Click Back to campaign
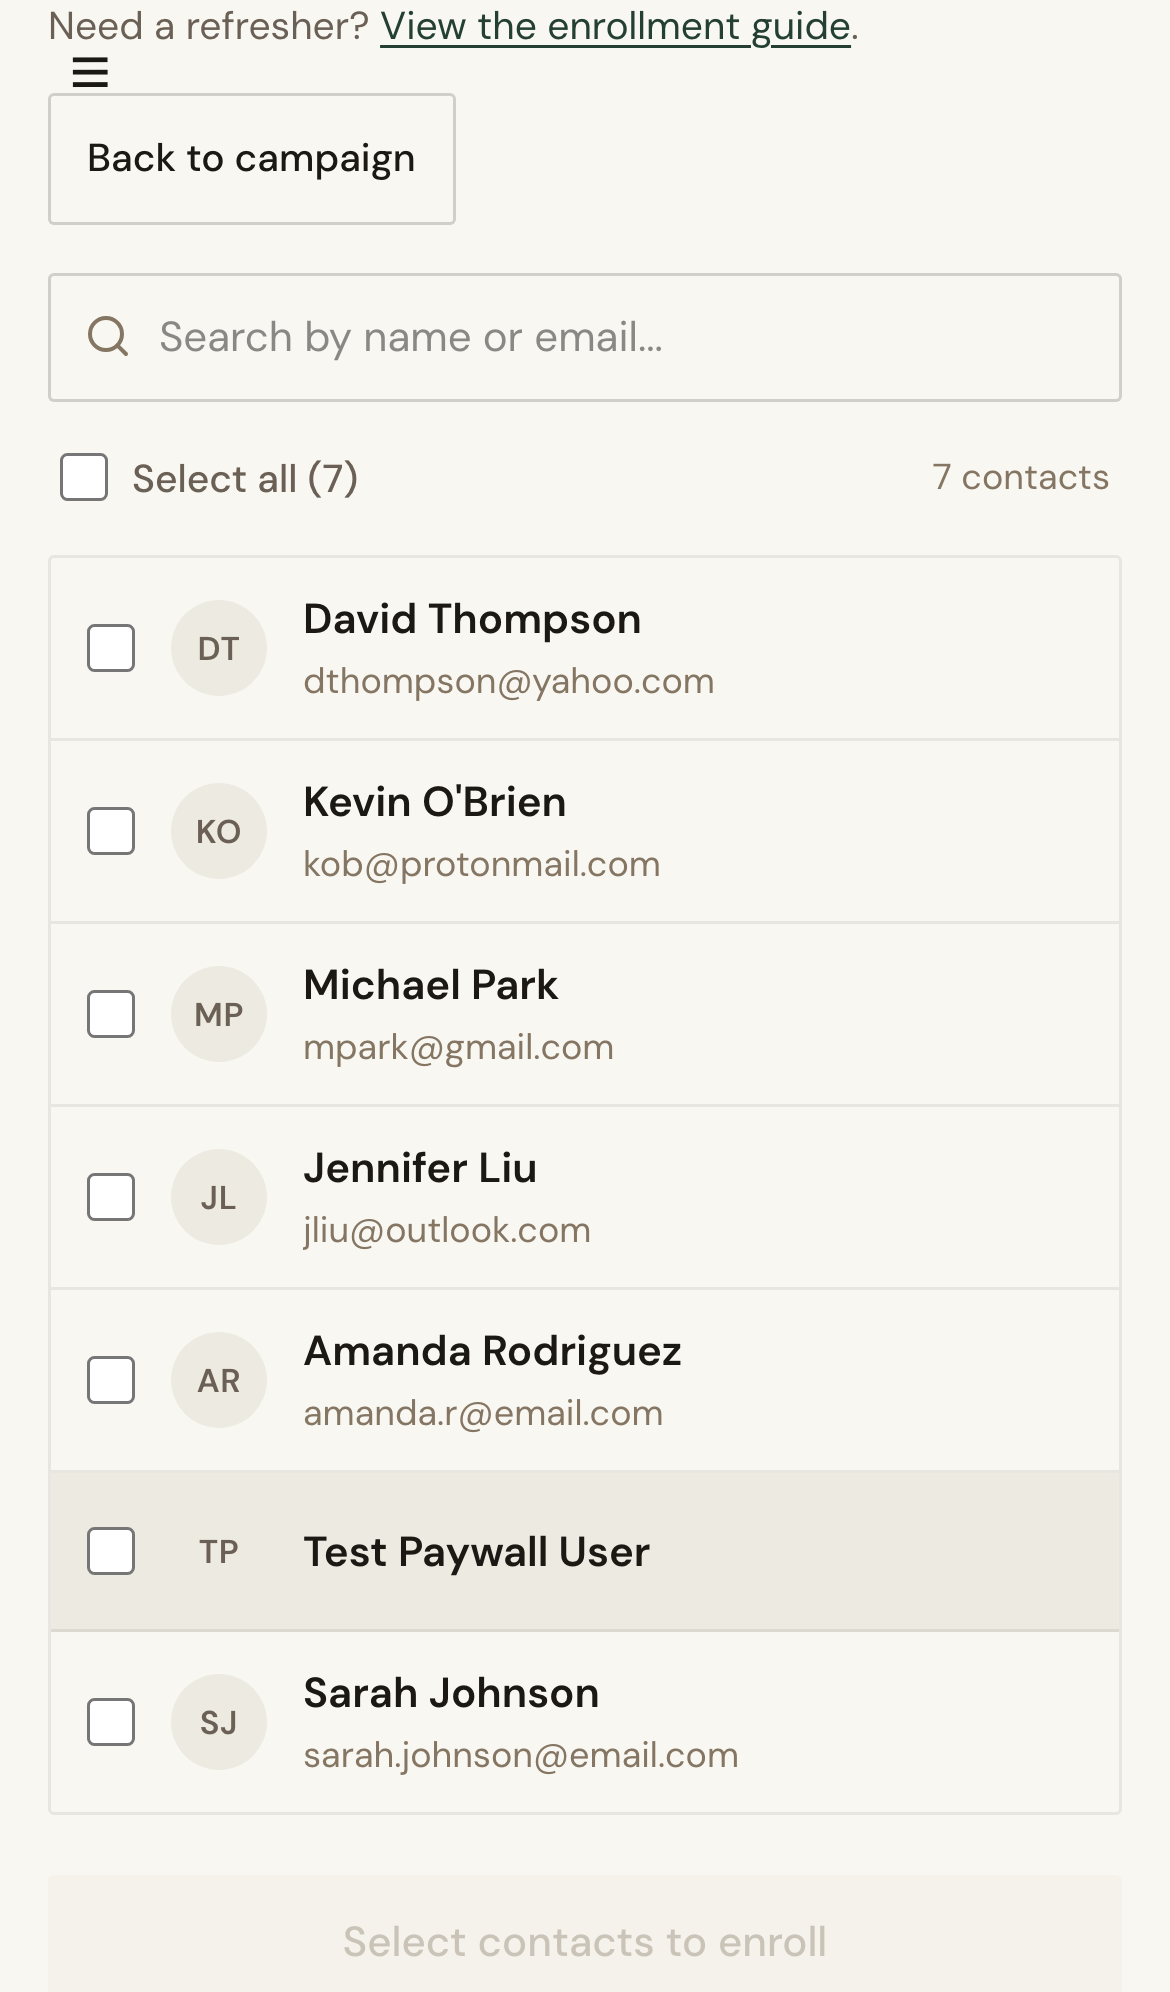The width and height of the screenshot is (1170, 1992). 251,158
